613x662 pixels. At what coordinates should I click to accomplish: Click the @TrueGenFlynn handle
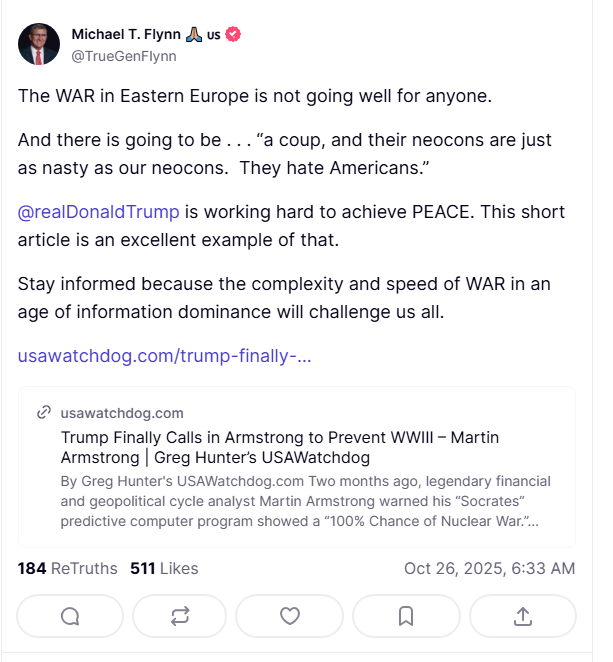pos(124,56)
